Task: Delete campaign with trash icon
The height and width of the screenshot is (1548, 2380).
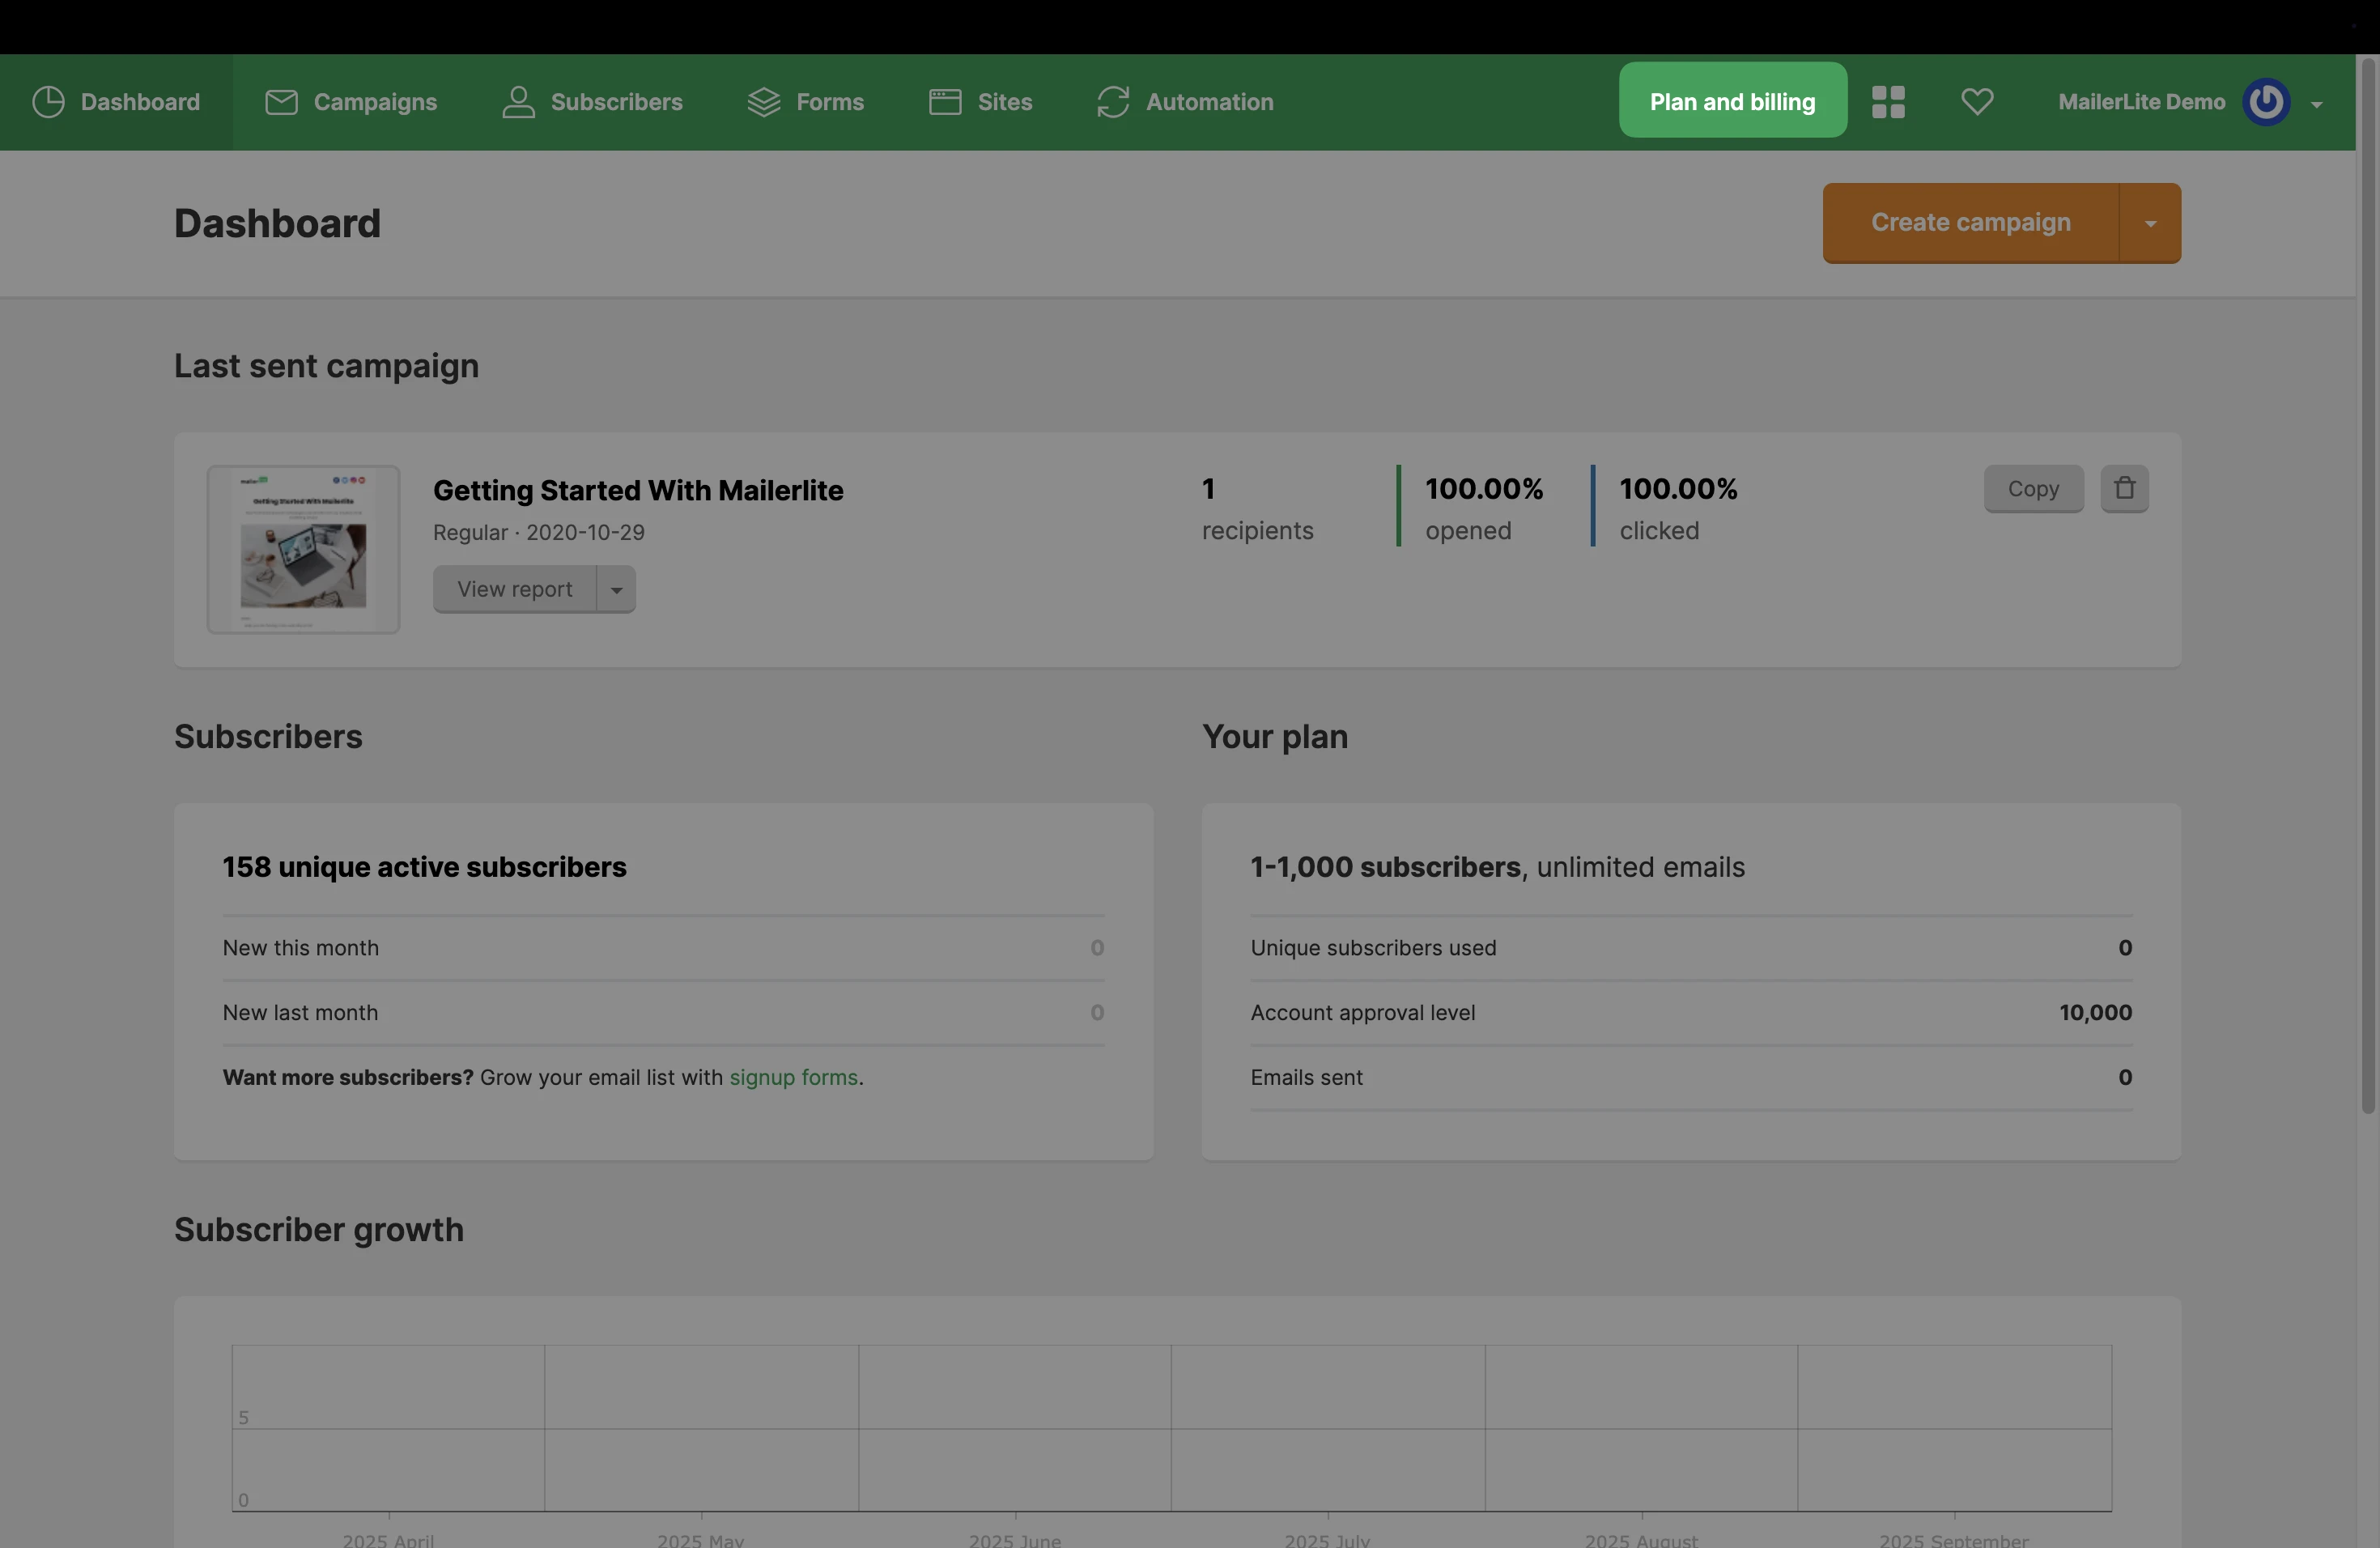Action: pyautogui.click(x=2125, y=489)
